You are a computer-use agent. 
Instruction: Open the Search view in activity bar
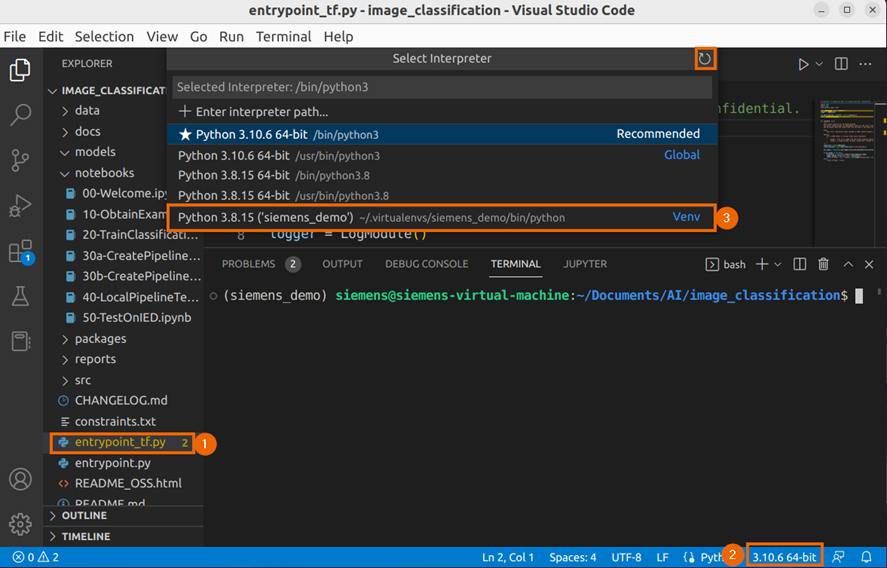coord(20,115)
